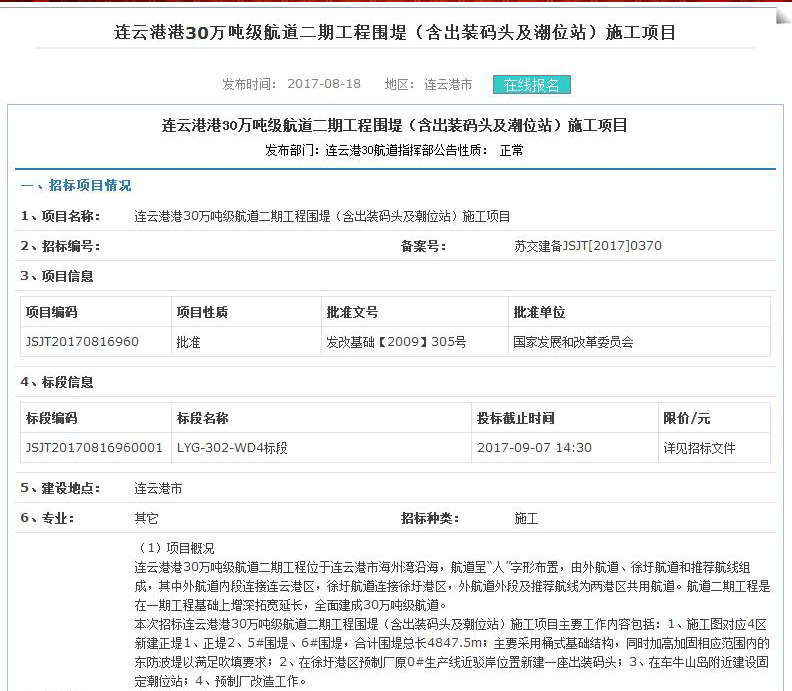Screen dimensions: 792x691
Task: Click the project code JSJT20170816960 cell
Action: (82, 342)
